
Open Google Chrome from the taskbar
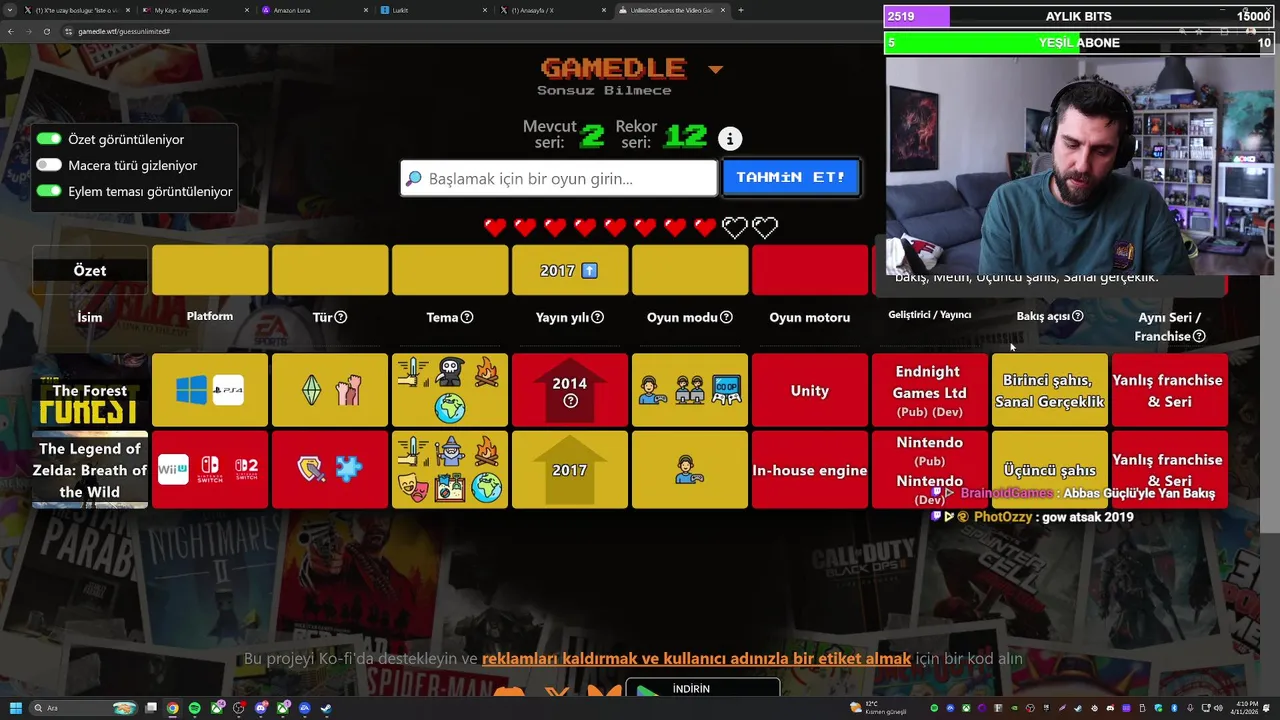click(173, 708)
